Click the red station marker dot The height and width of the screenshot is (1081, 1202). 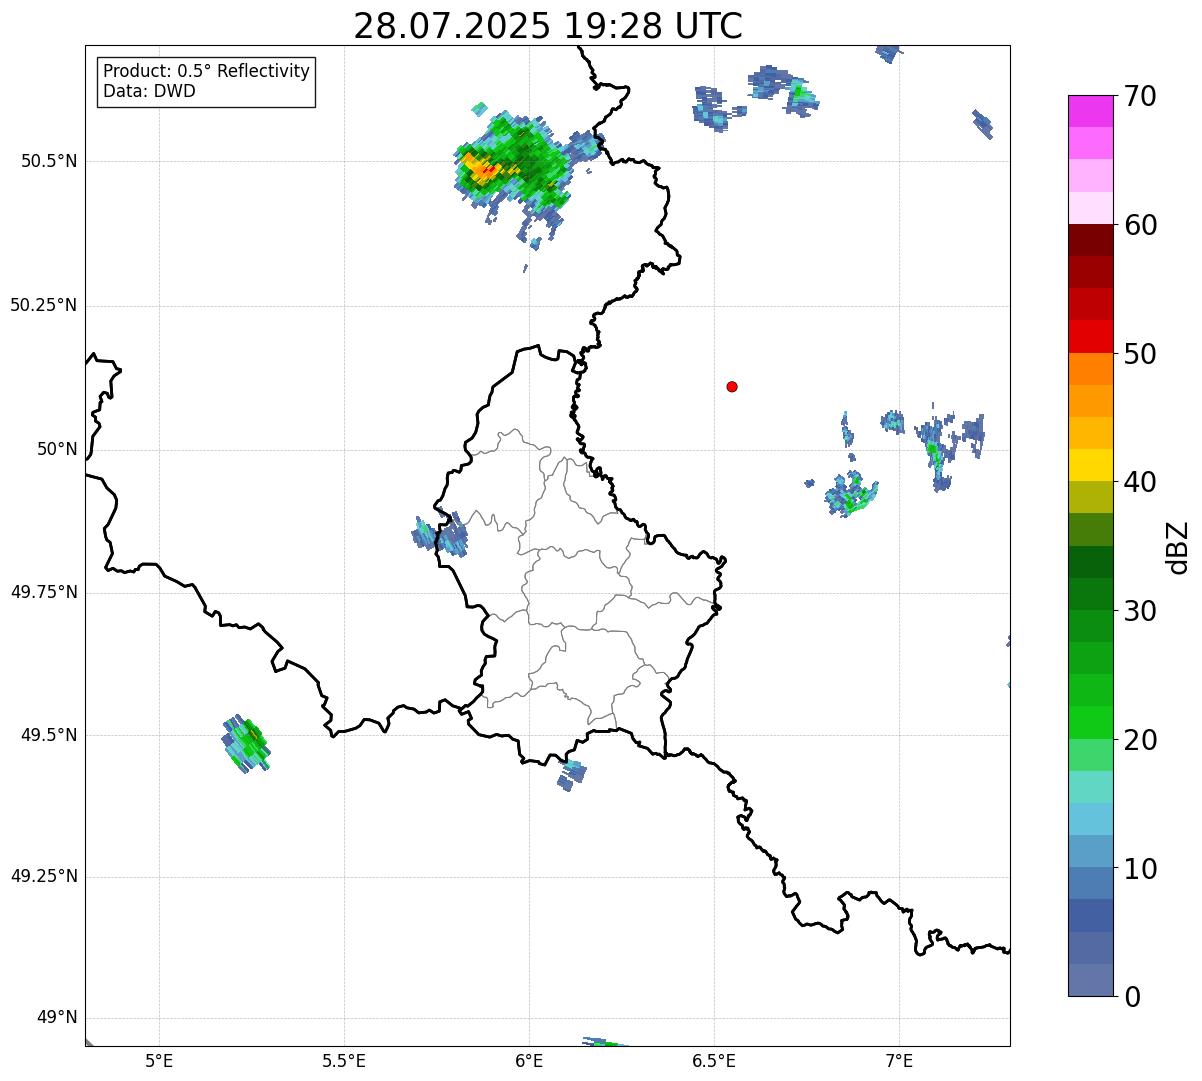point(732,386)
